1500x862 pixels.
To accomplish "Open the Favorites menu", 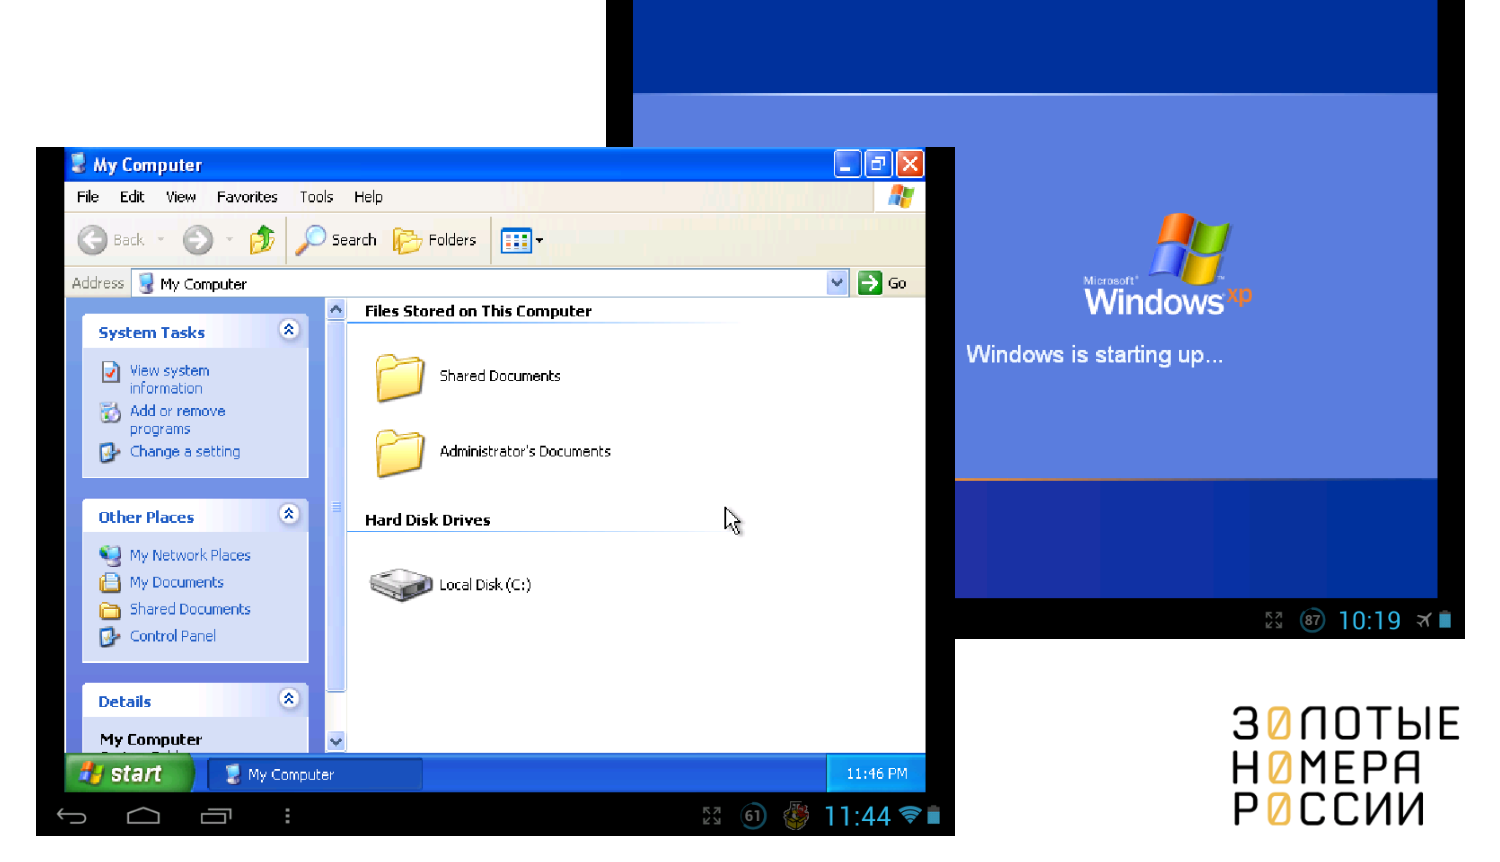I will pyautogui.click(x=247, y=197).
